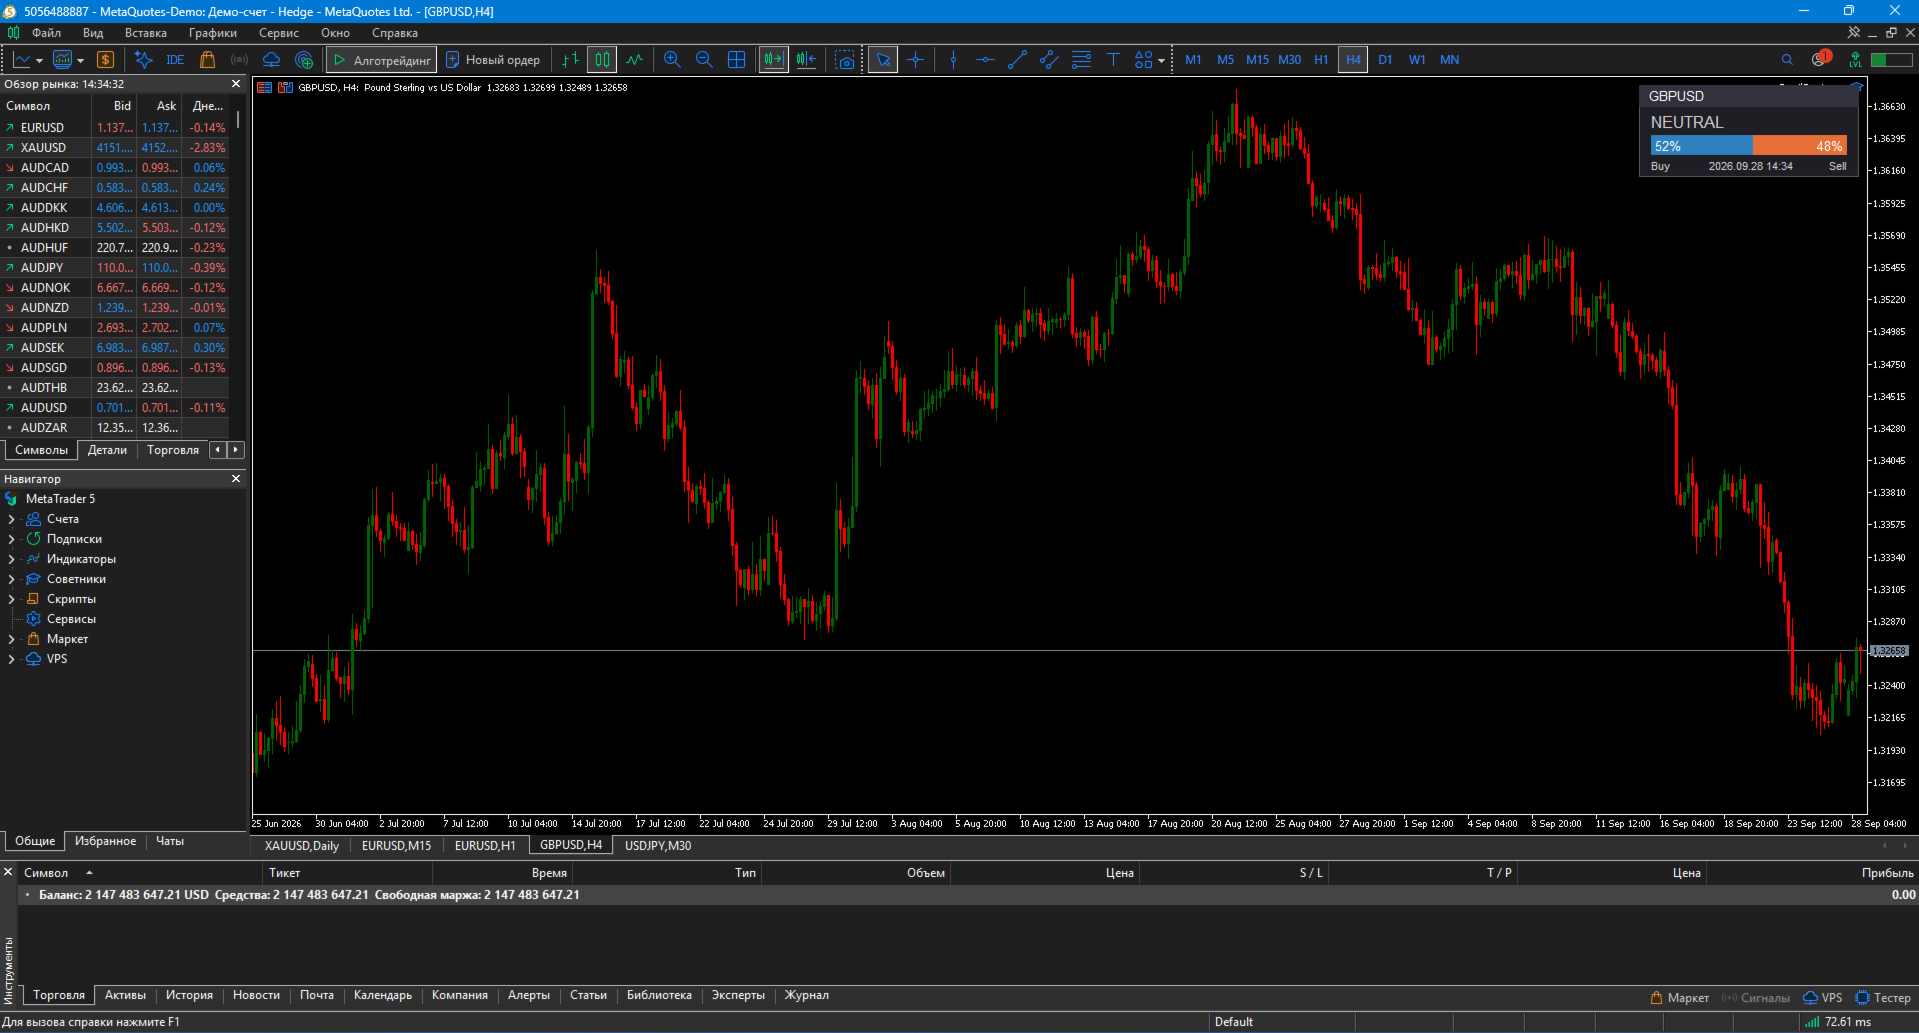
Task: Open the objects shapes dropdown arrow
Action: 1161,60
